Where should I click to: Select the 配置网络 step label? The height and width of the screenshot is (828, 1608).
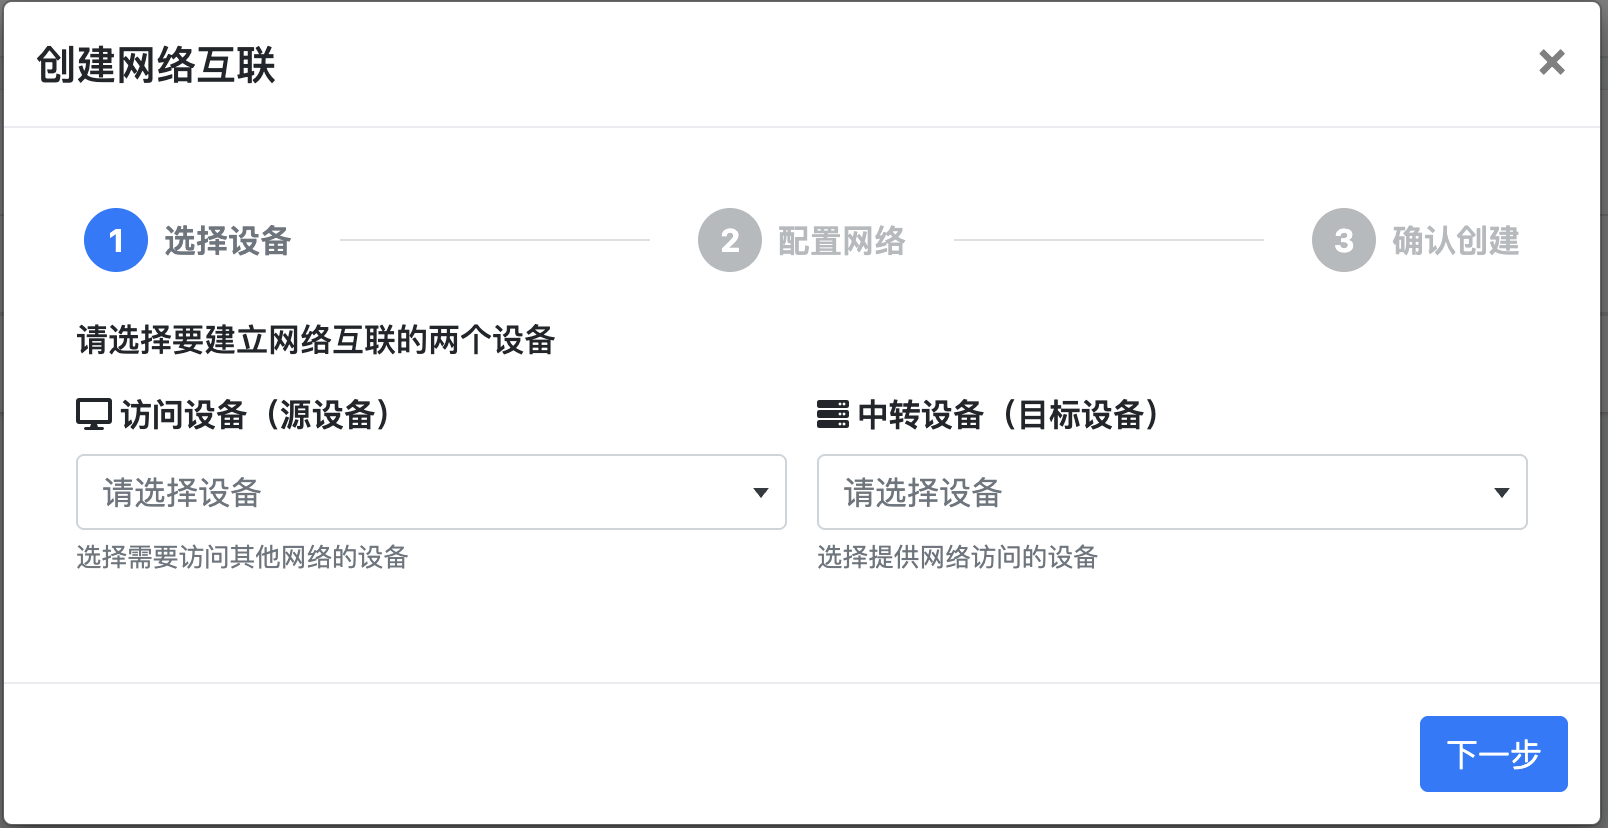click(841, 241)
